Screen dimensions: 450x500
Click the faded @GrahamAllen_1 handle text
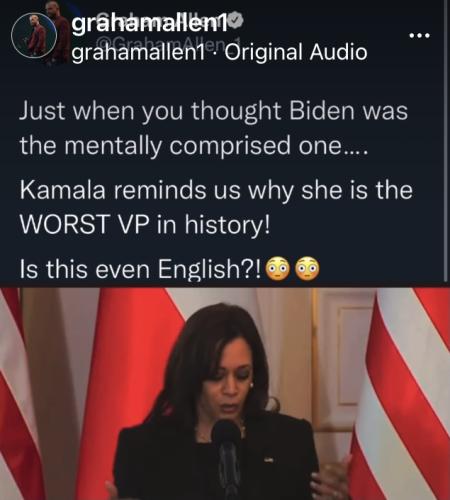click(170, 43)
